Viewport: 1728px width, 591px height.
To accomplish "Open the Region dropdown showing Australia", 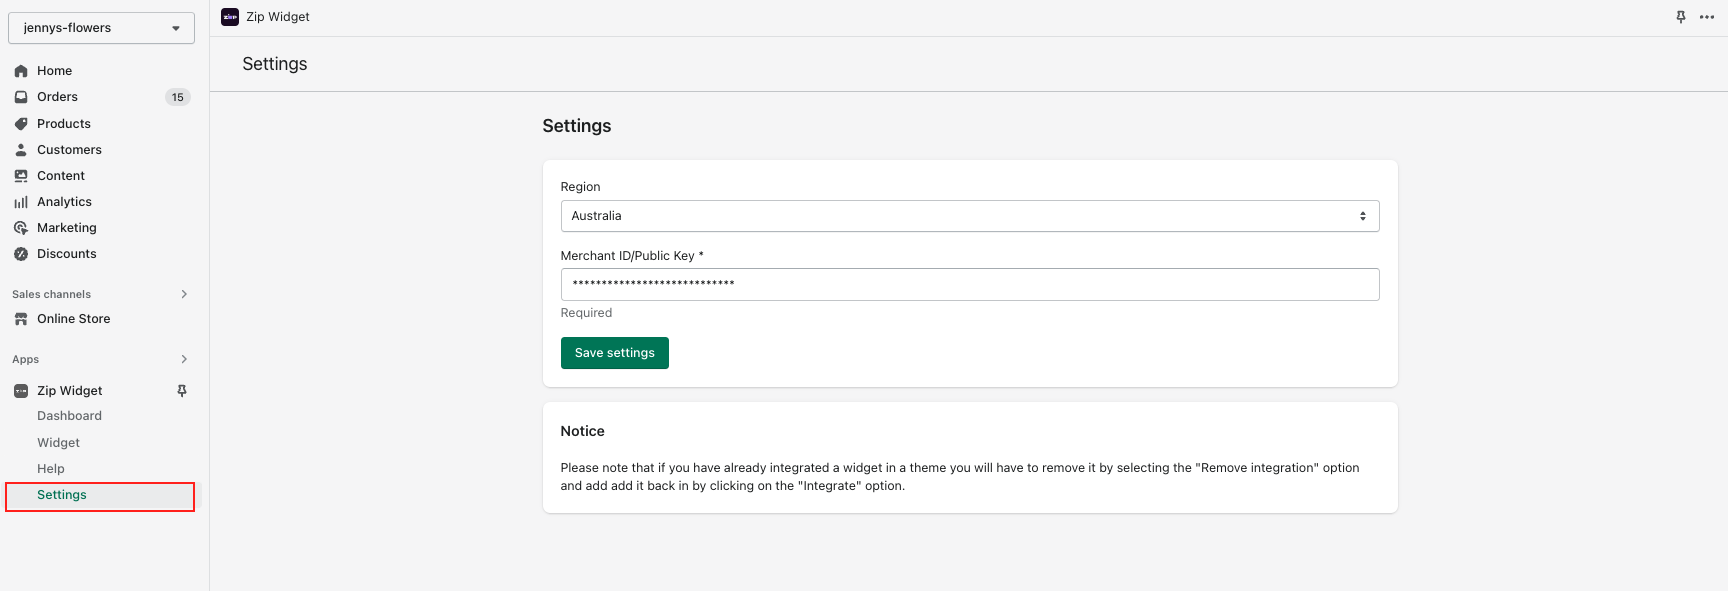I will coord(969,216).
